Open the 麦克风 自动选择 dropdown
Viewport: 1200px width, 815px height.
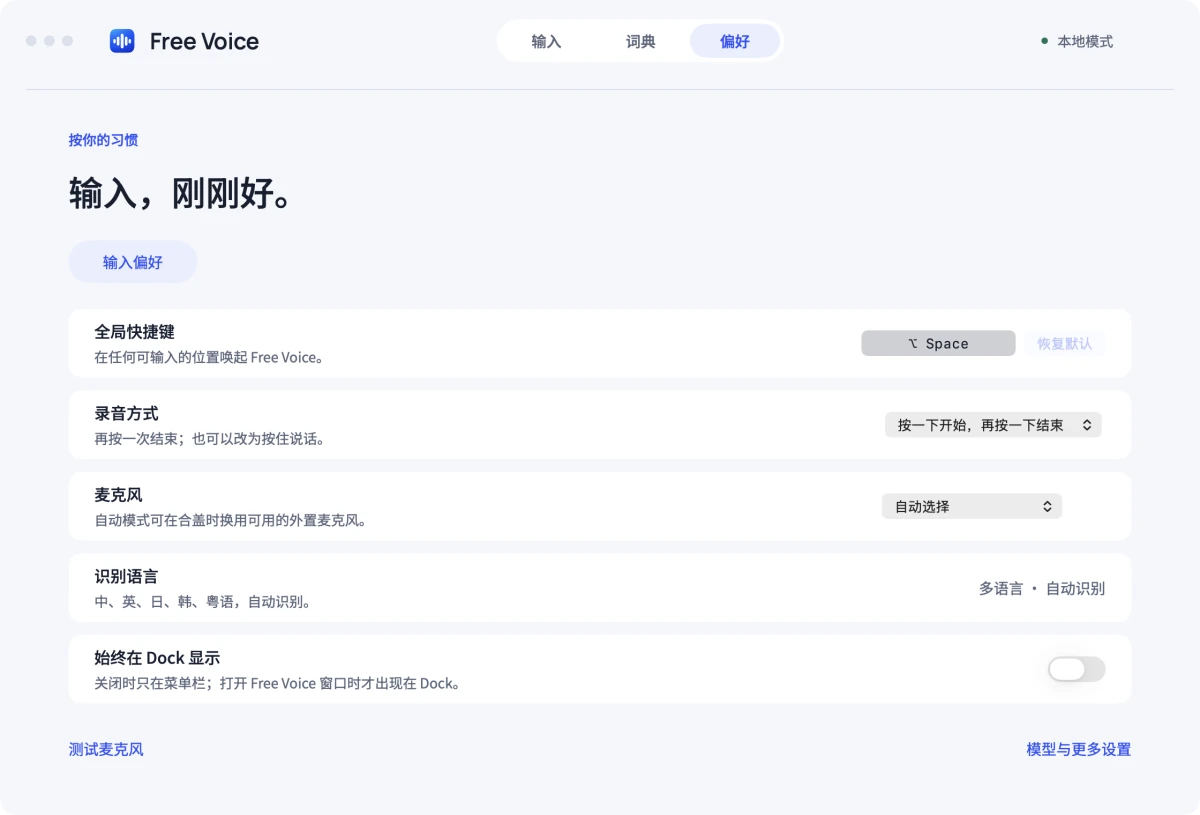coord(972,506)
